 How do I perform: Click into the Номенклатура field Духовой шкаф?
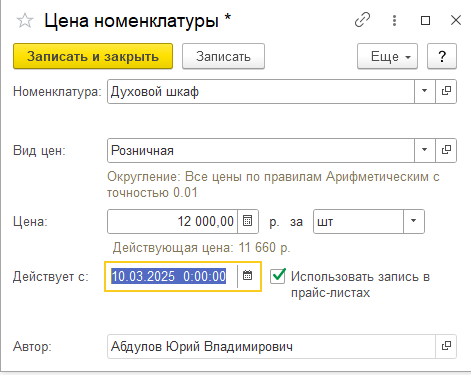point(261,91)
